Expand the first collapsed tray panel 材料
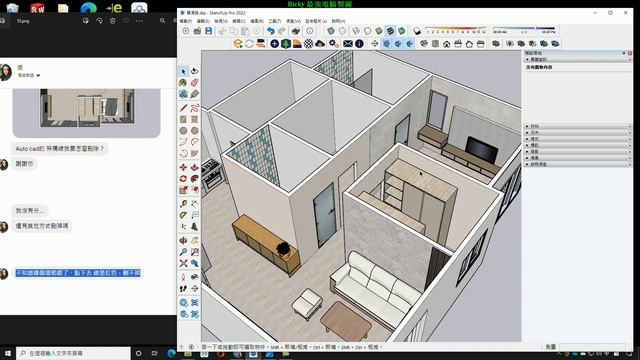Screen dimensions: 640x360 (x=578, y=127)
